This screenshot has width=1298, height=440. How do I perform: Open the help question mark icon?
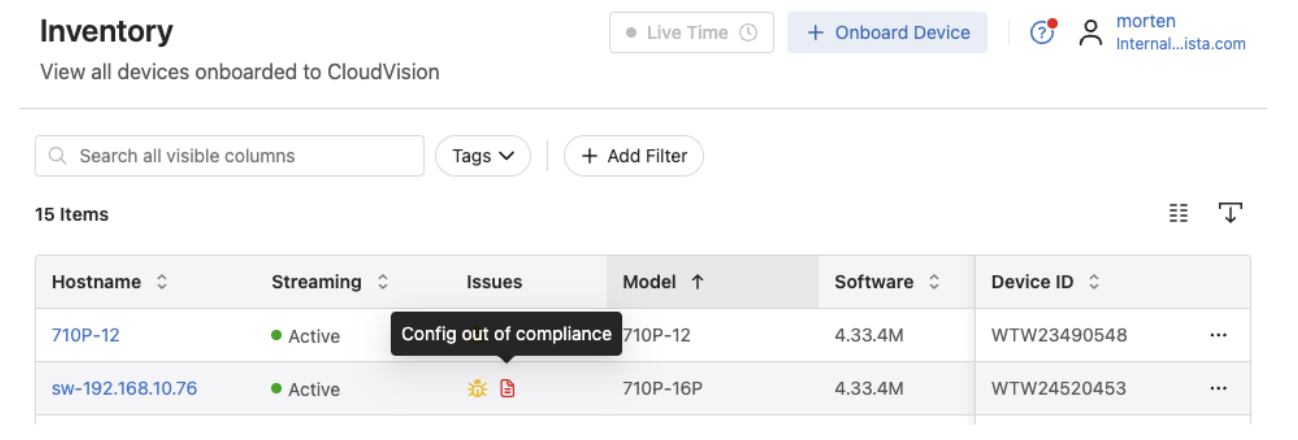point(1042,33)
